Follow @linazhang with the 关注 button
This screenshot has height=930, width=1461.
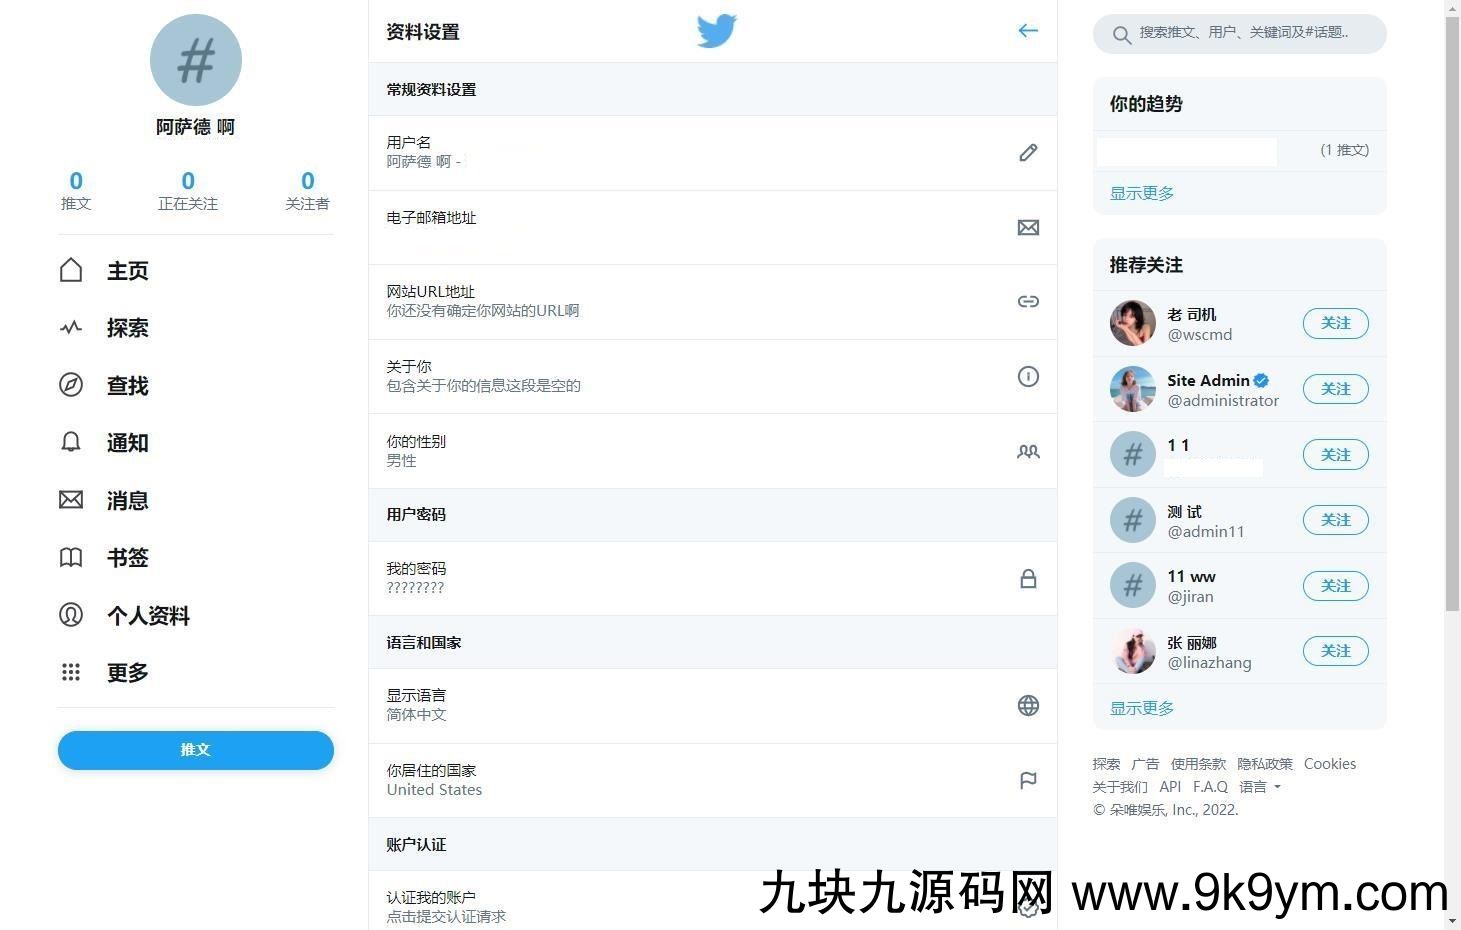[1335, 651]
